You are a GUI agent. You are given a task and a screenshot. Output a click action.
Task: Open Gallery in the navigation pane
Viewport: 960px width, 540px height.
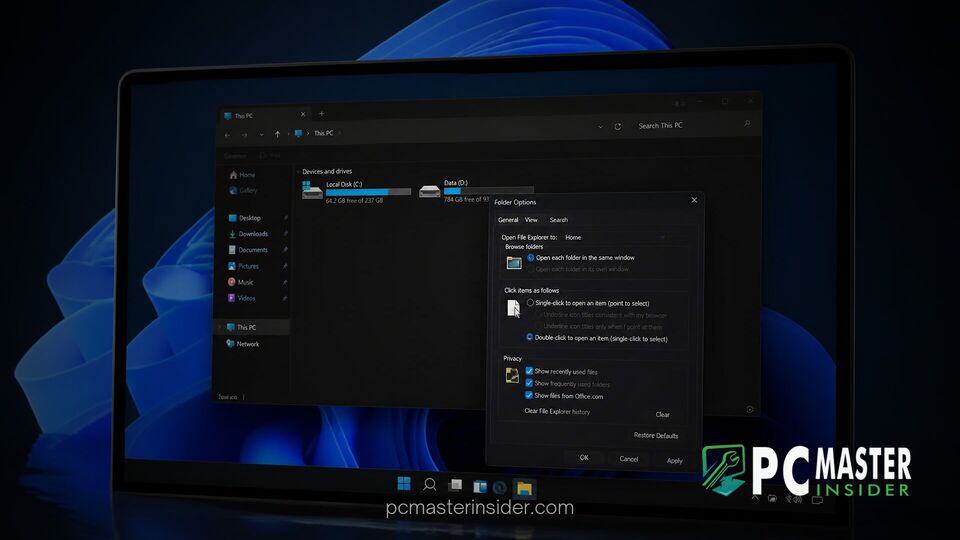[242, 190]
